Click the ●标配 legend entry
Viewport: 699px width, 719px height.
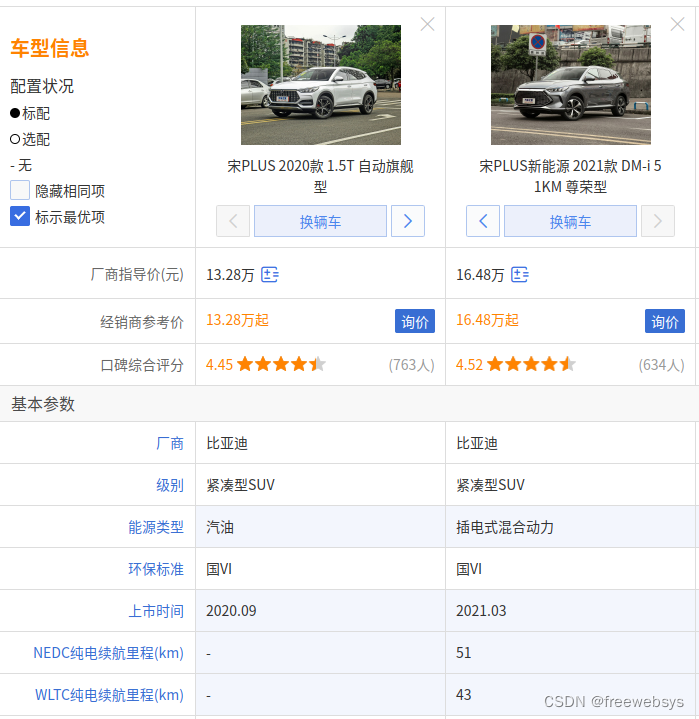pos(30,113)
